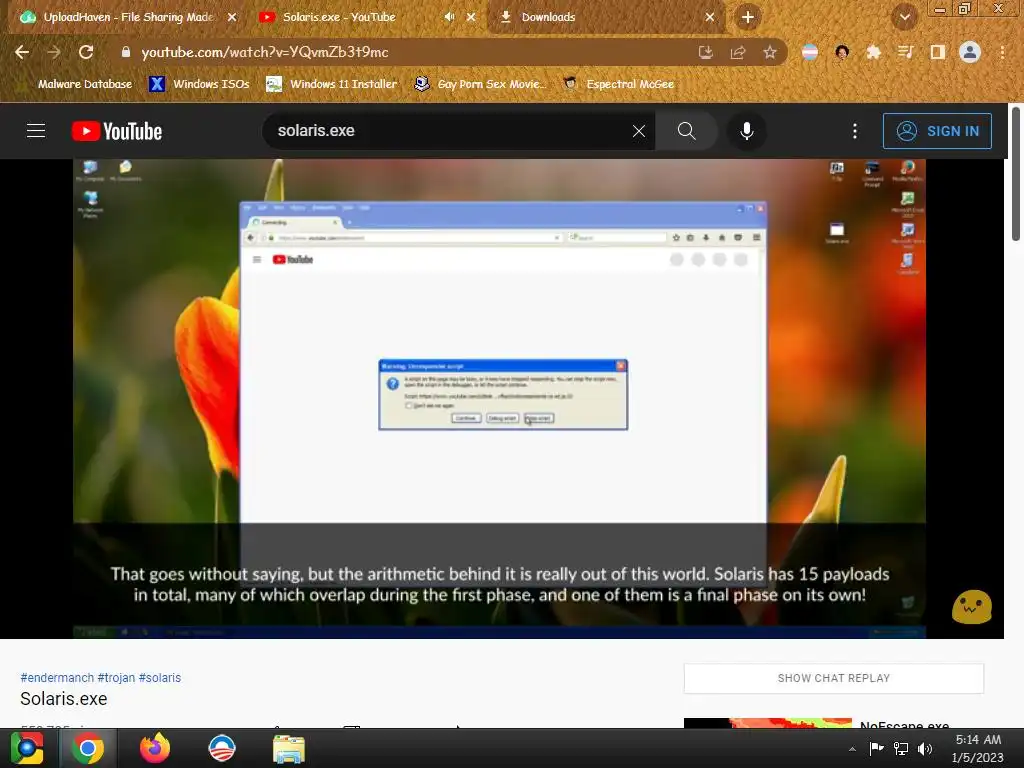Screen dimensions: 1024x768
Task: Open YouTube settings three-dot menu
Action: (855, 131)
